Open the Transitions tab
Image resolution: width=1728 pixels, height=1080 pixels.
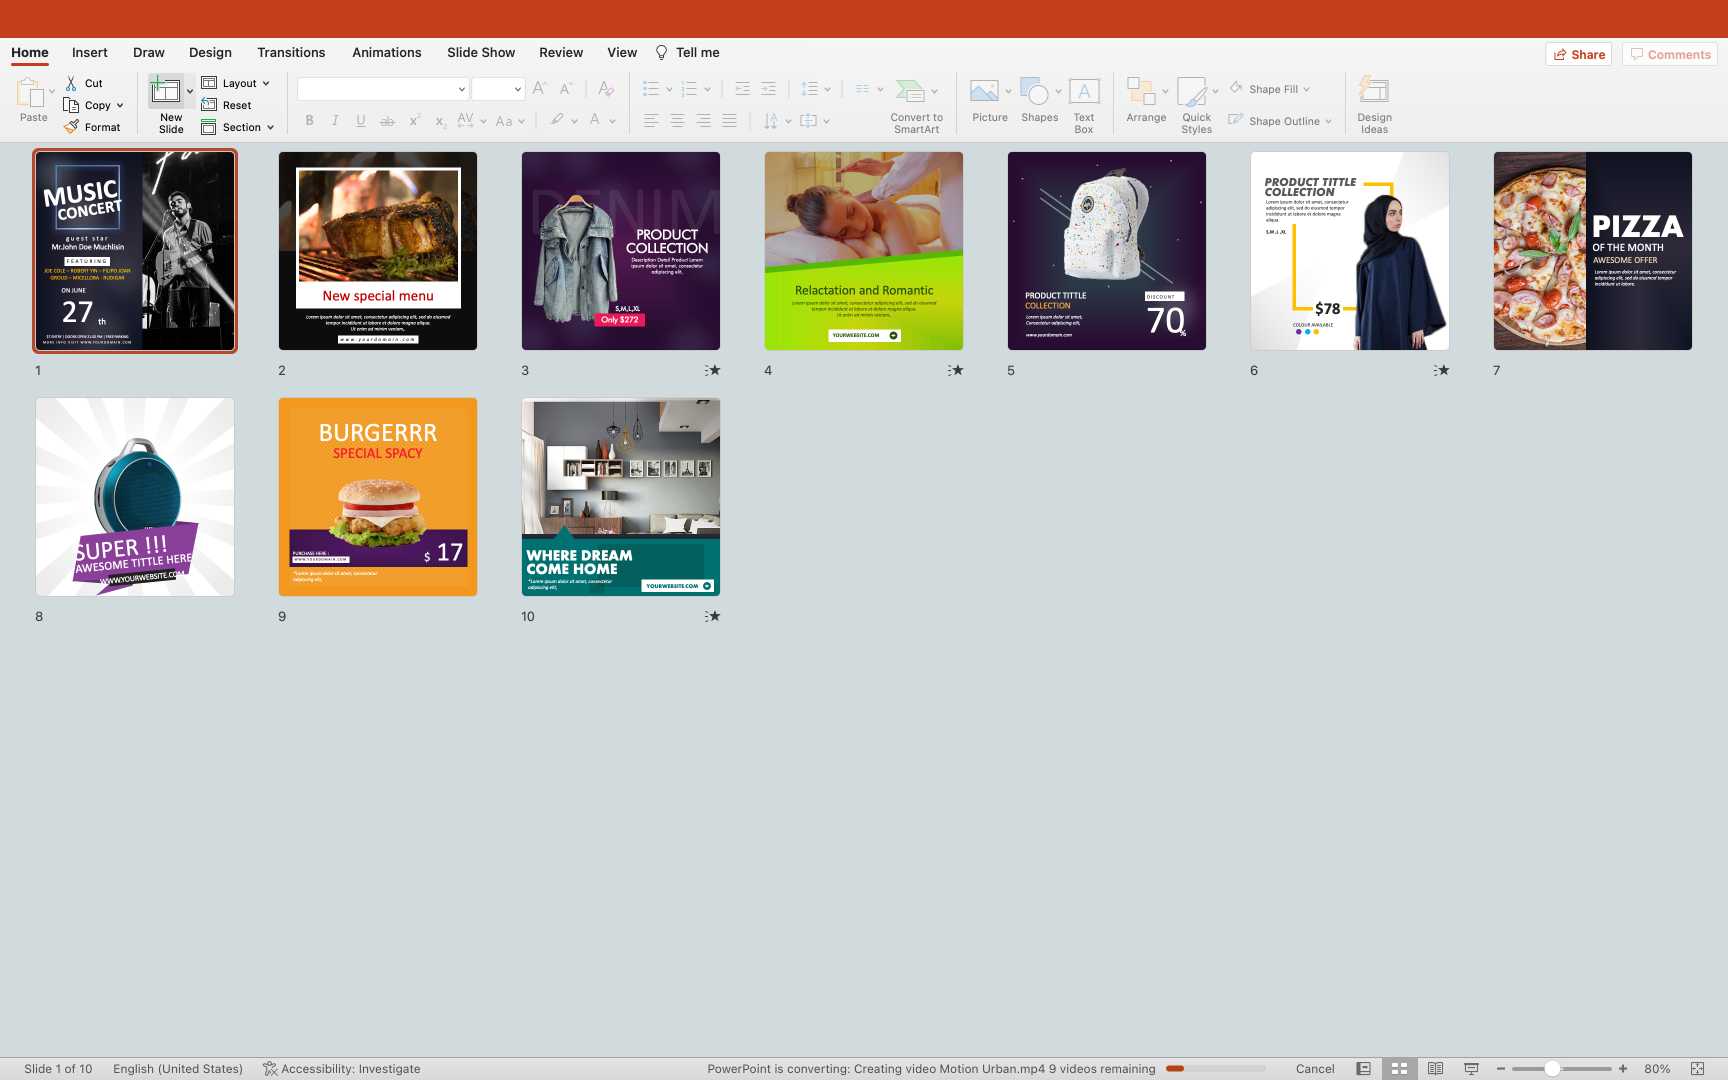tap(291, 53)
